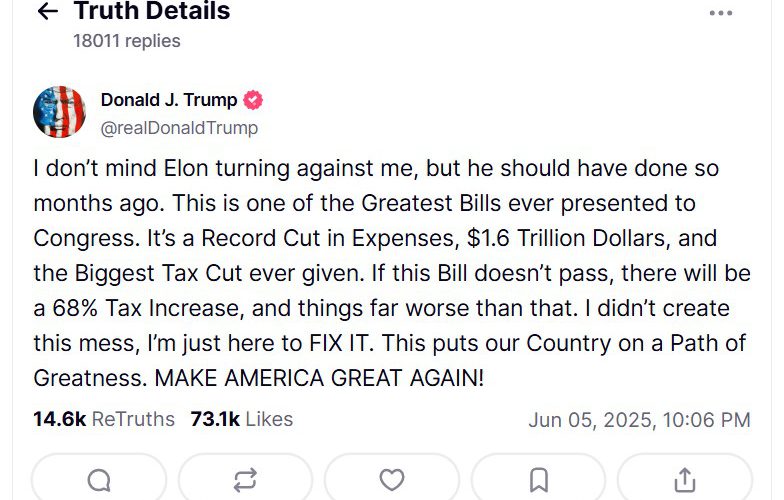Go back using the left arrow
Viewport: 784px width, 500px height.
[48, 11]
